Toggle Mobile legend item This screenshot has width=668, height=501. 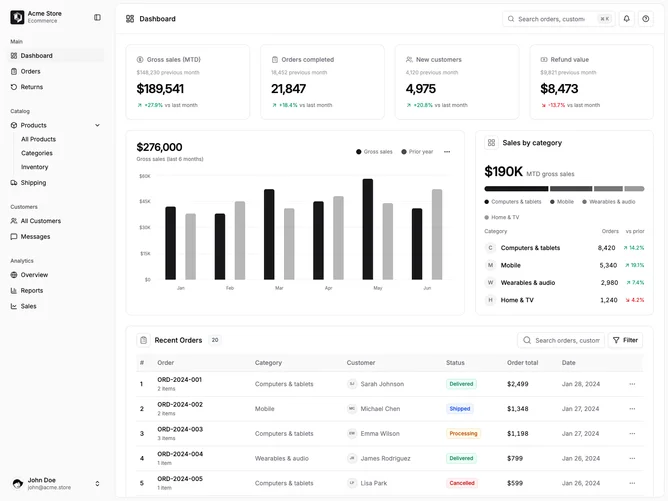point(562,202)
